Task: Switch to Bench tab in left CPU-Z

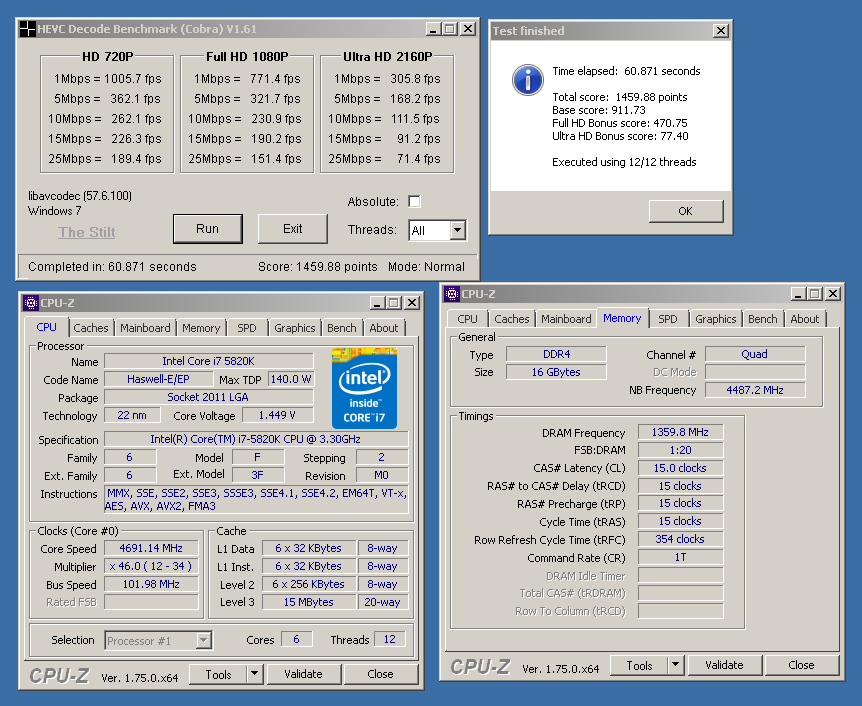Action: tap(341, 328)
